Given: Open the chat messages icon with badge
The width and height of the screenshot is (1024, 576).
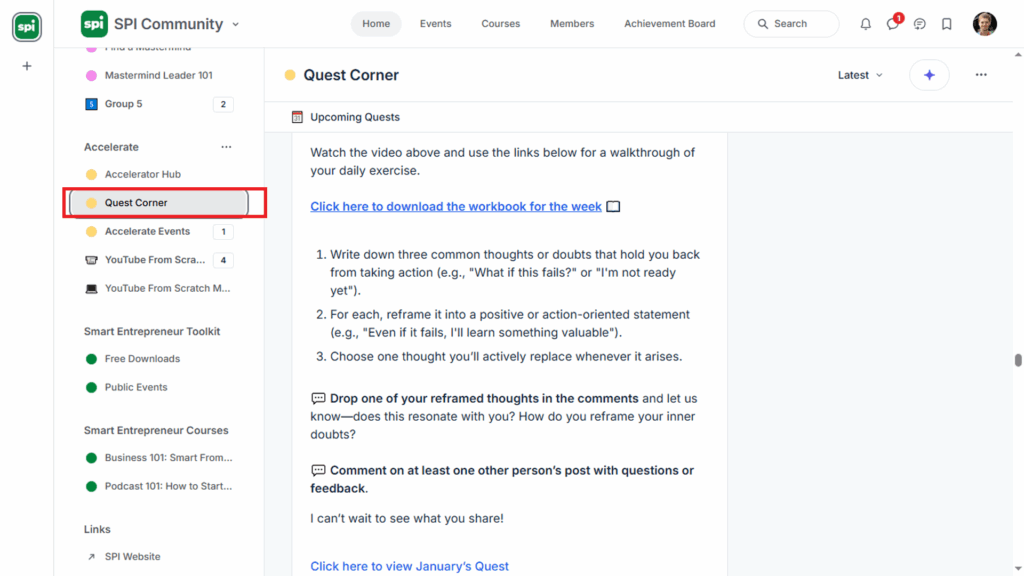Looking at the screenshot, I should click(893, 24).
